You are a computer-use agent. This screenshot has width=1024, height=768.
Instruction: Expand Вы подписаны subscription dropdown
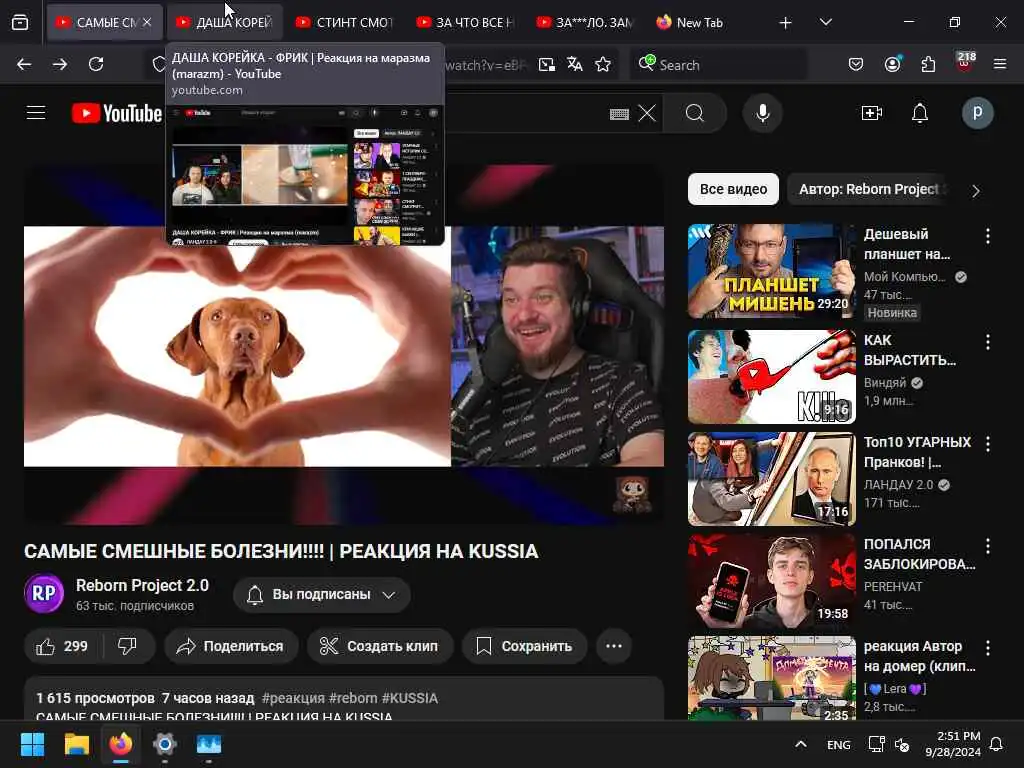coord(322,595)
